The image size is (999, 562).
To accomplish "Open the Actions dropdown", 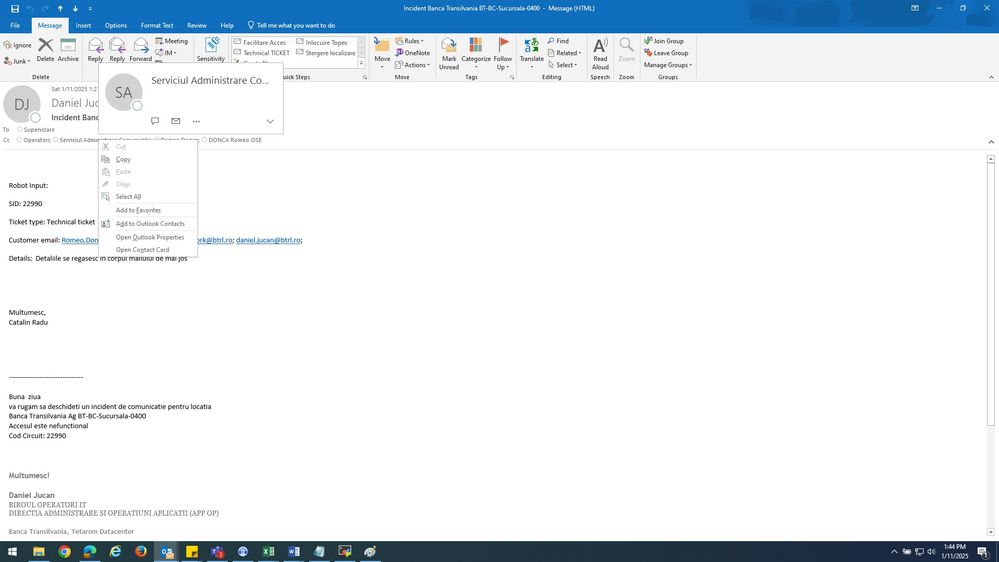I will [x=412, y=65].
